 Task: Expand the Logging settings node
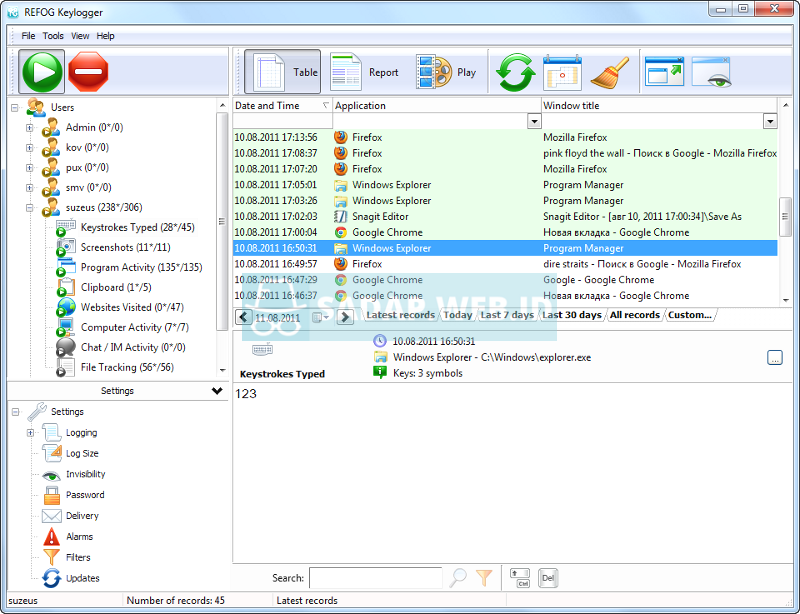coord(30,433)
